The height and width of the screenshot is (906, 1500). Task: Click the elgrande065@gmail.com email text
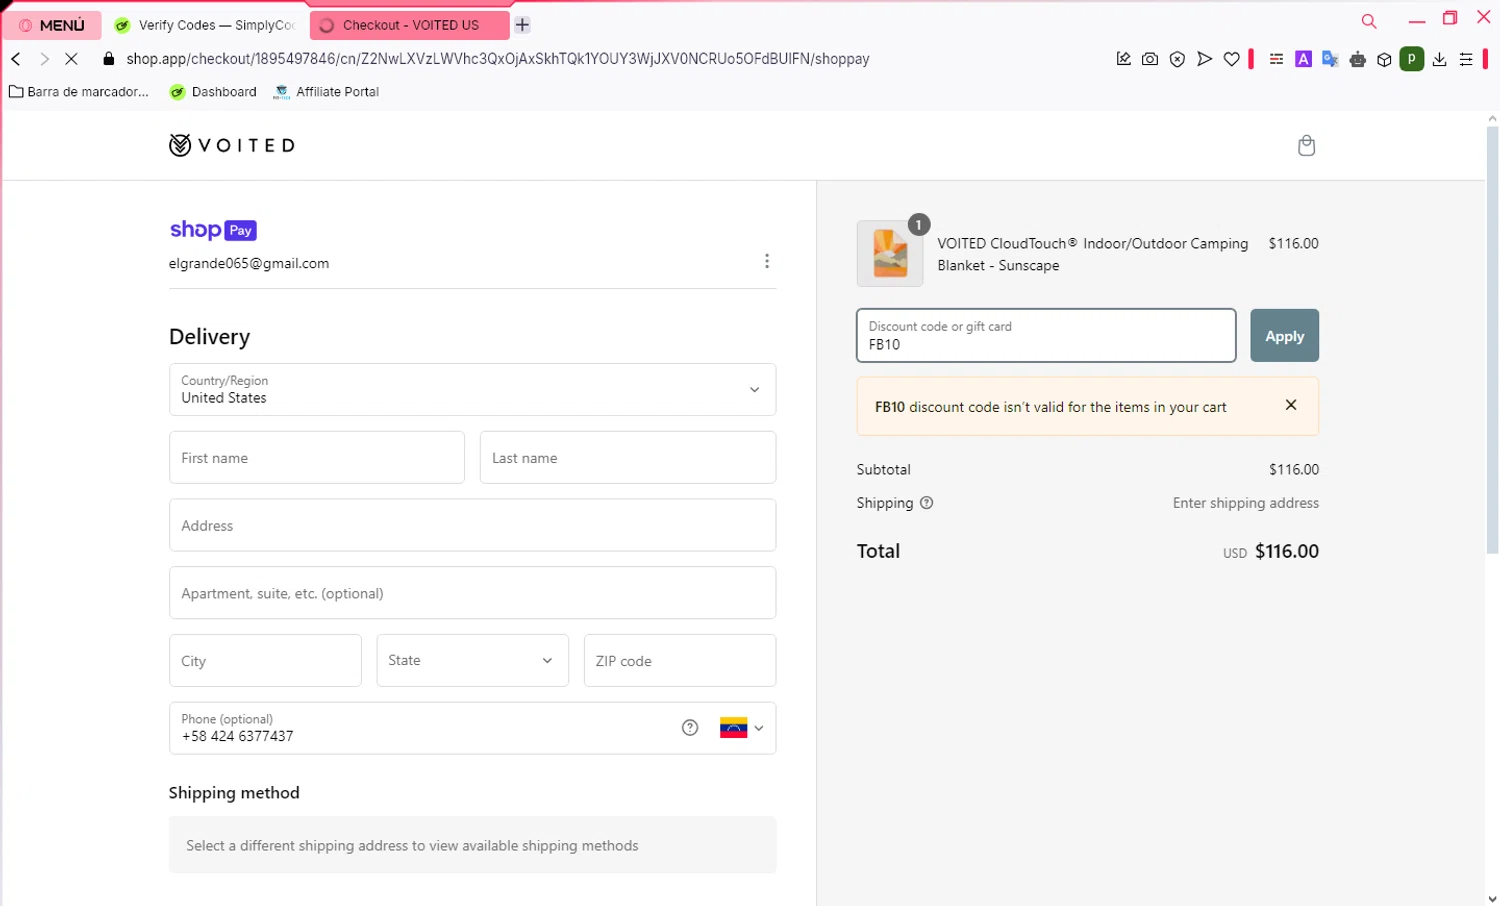tap(249, 264)
